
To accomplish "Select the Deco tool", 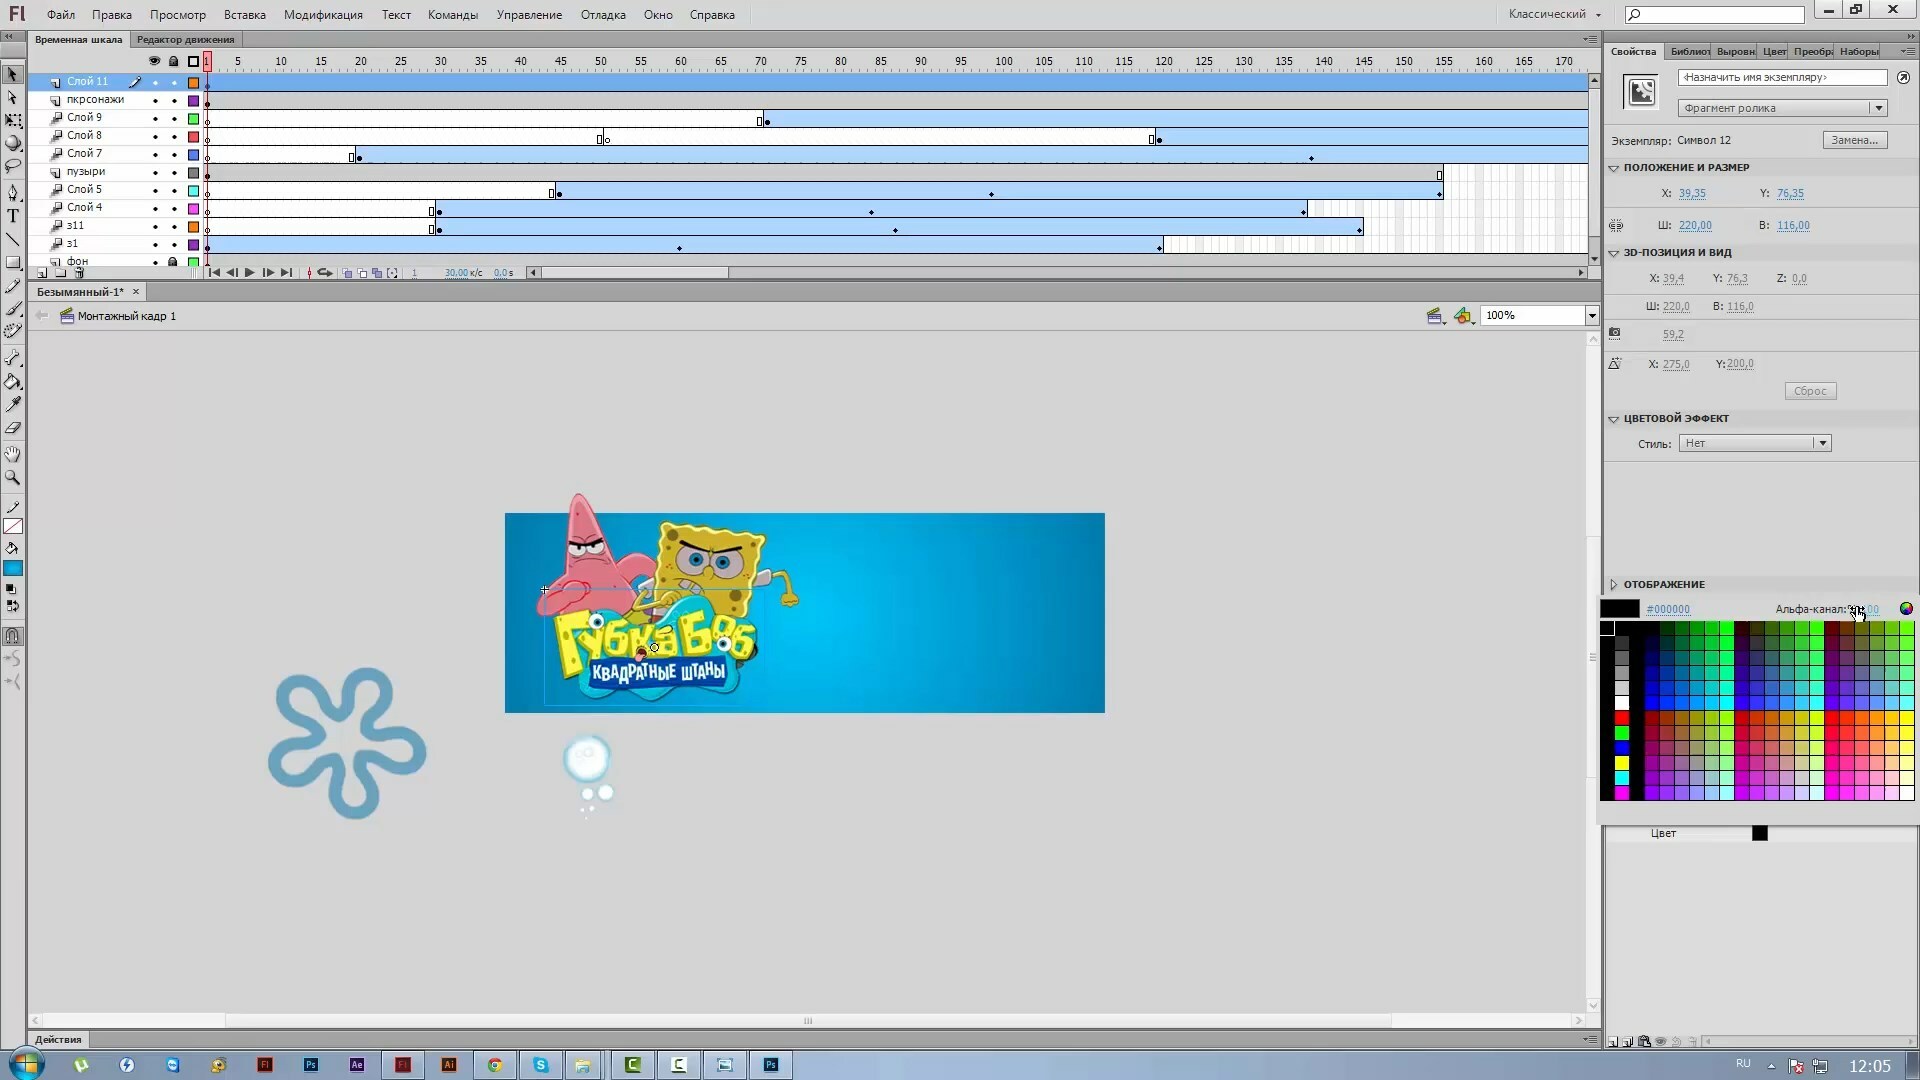I will coord(13,331).
